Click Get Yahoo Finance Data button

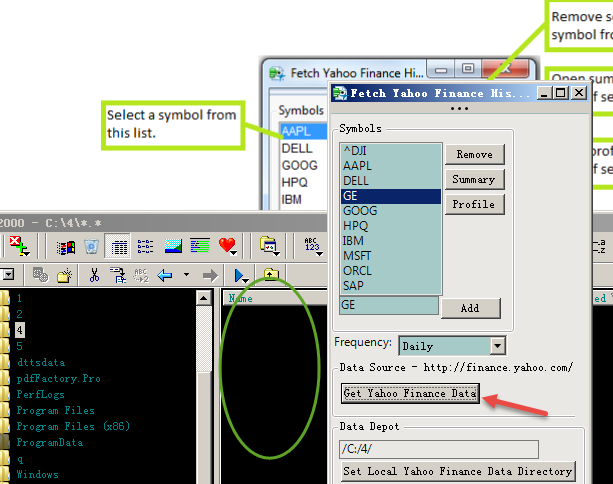point(410,393)
